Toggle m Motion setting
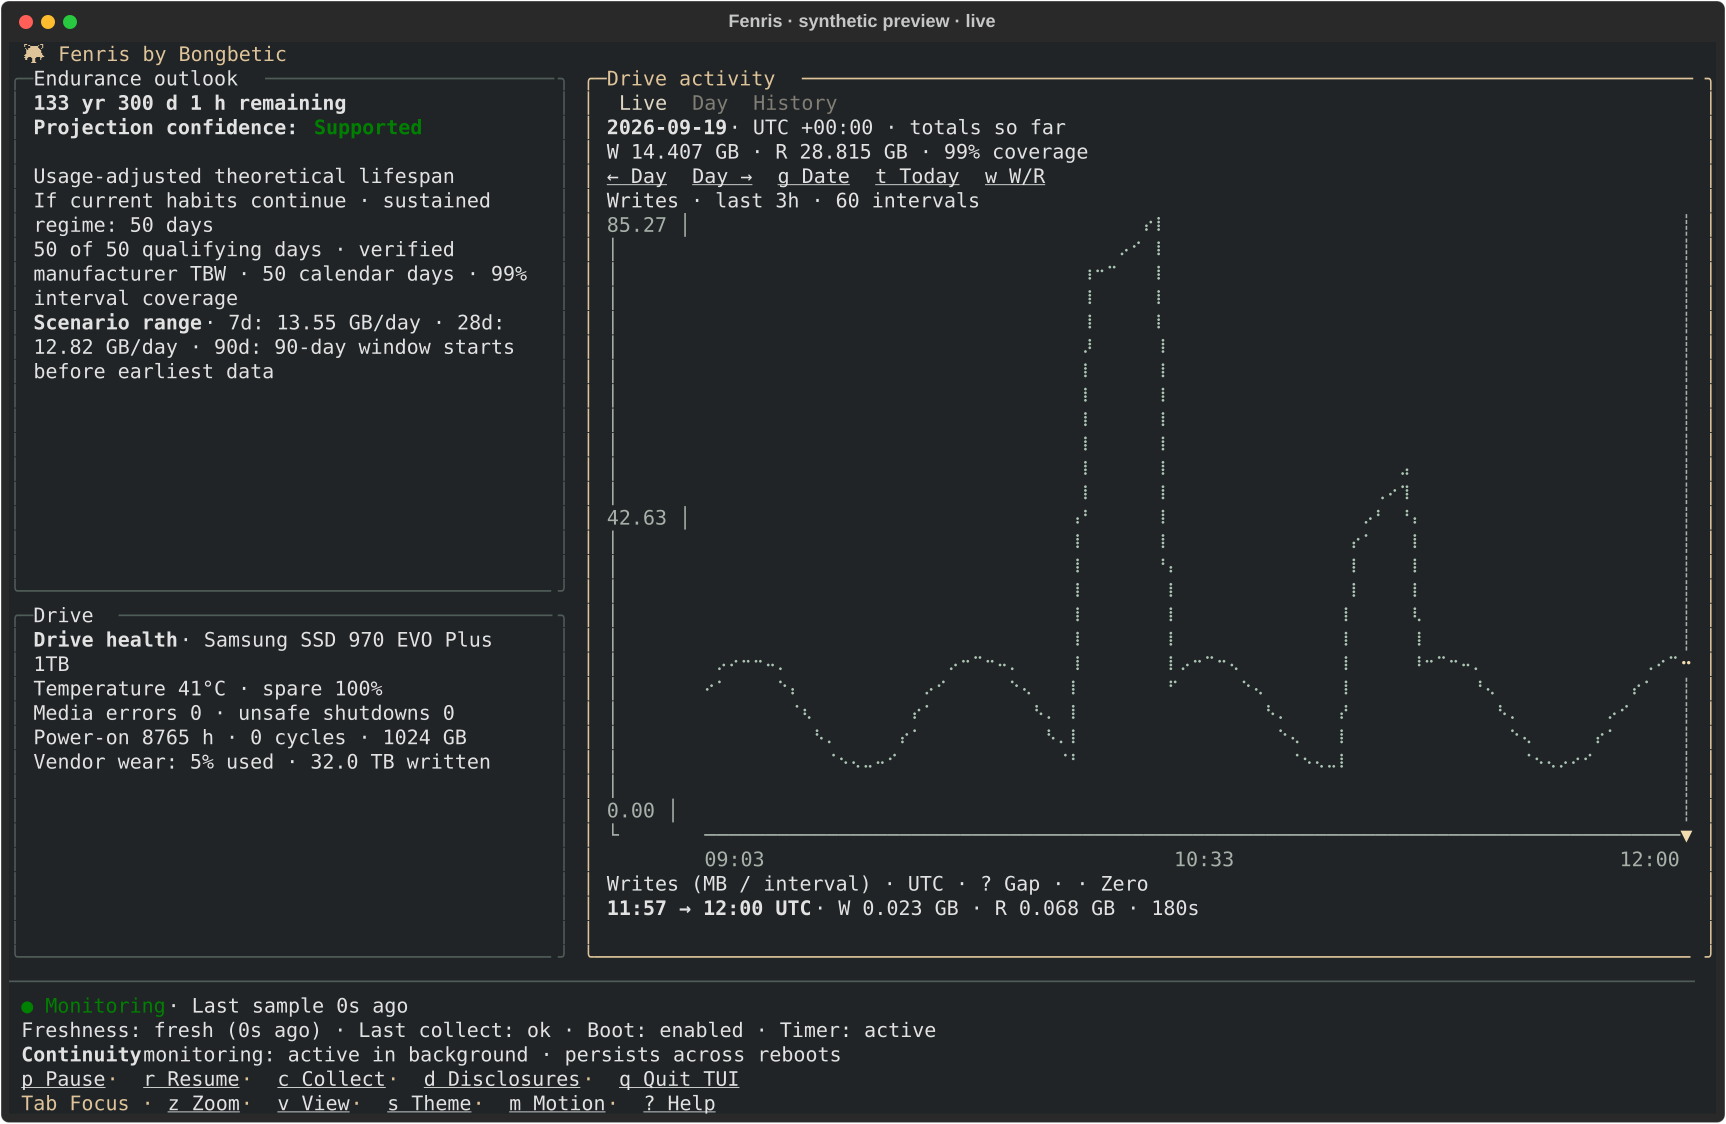 (x=557, y=1104)
